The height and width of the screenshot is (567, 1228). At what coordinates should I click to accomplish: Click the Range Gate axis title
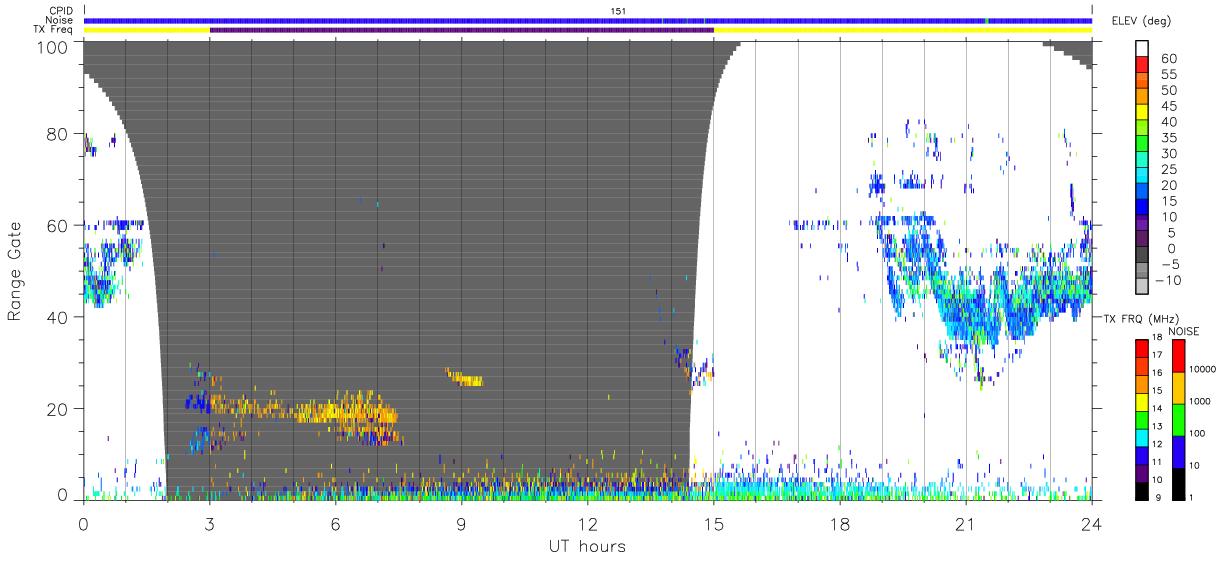15,270
